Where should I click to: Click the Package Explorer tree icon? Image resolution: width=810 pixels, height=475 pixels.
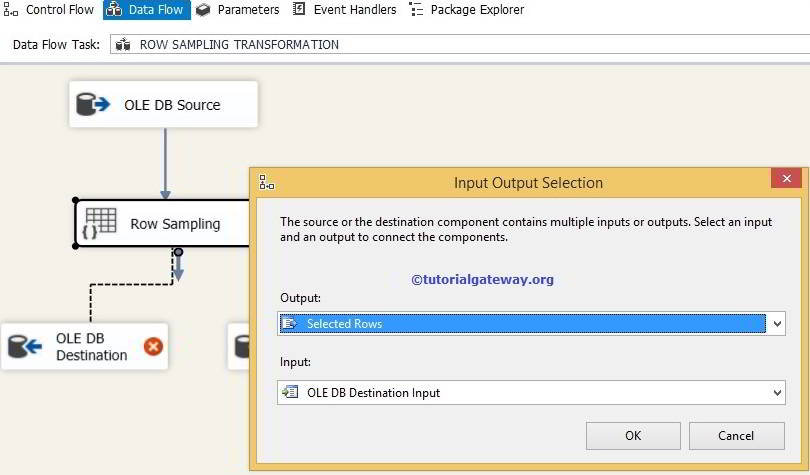416,9
